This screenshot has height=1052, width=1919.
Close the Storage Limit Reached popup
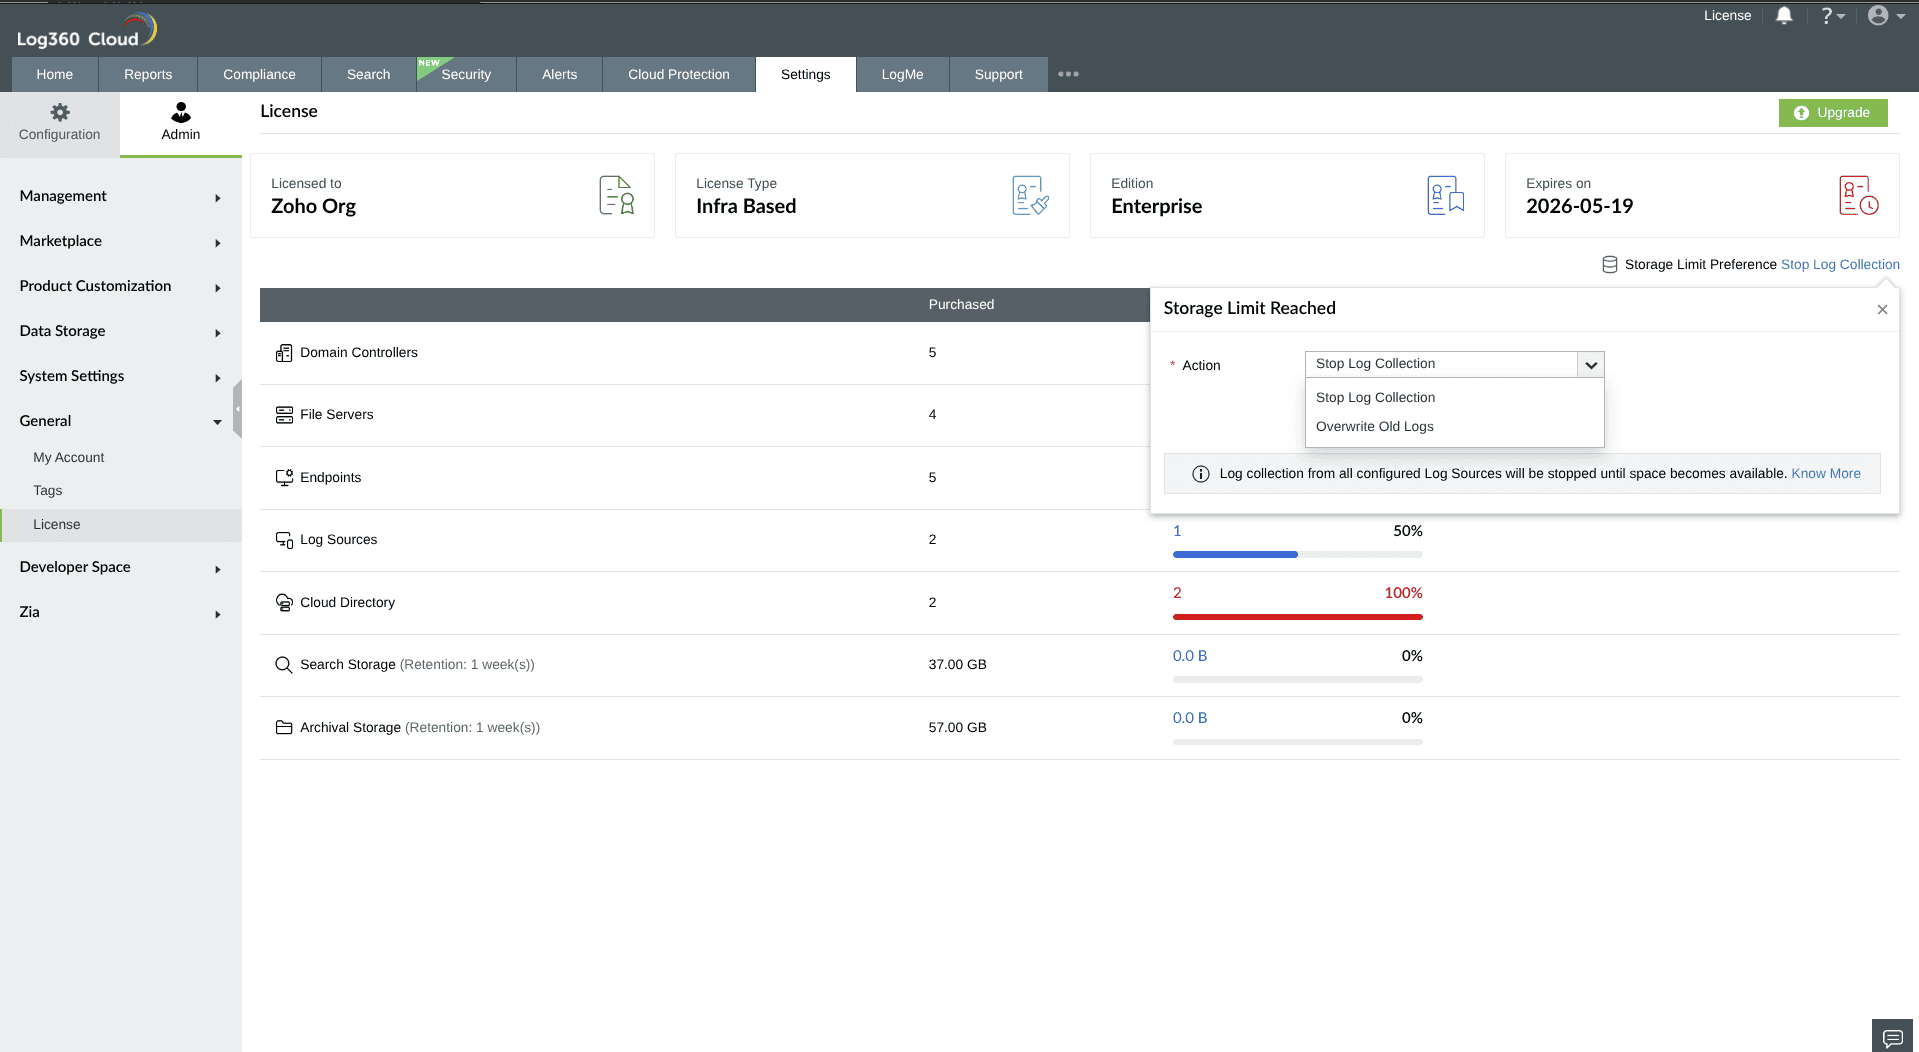tap(1882, 310)
